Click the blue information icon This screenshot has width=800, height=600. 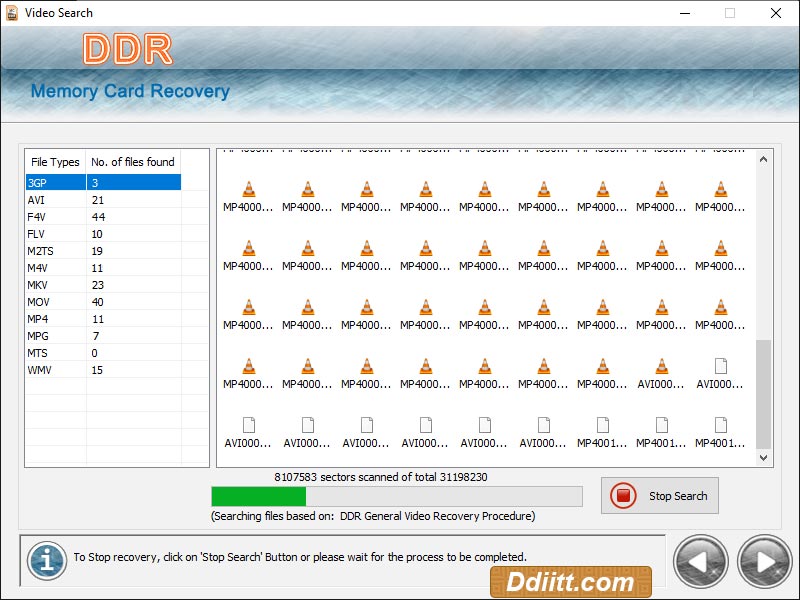click(x=46, y=559)
